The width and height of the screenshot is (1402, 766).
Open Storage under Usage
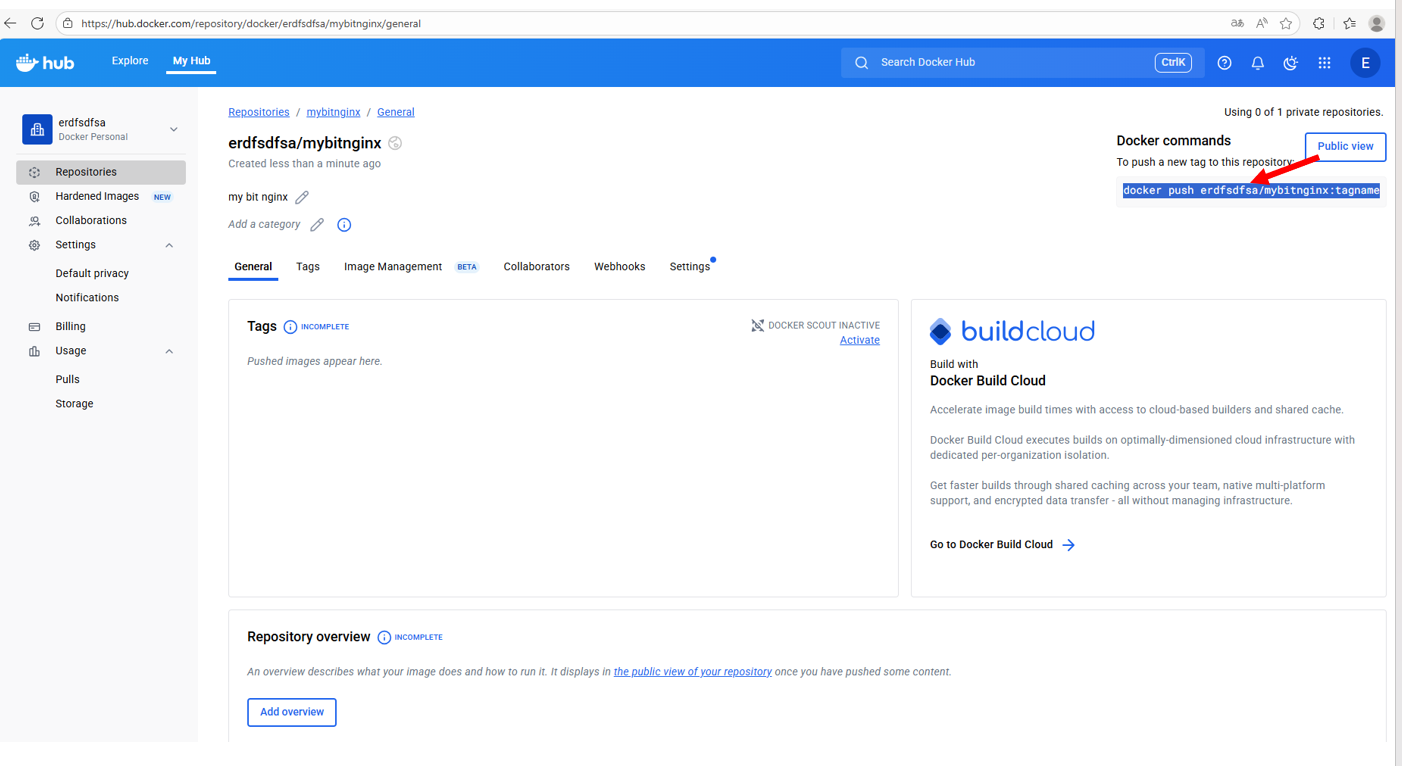75,404
